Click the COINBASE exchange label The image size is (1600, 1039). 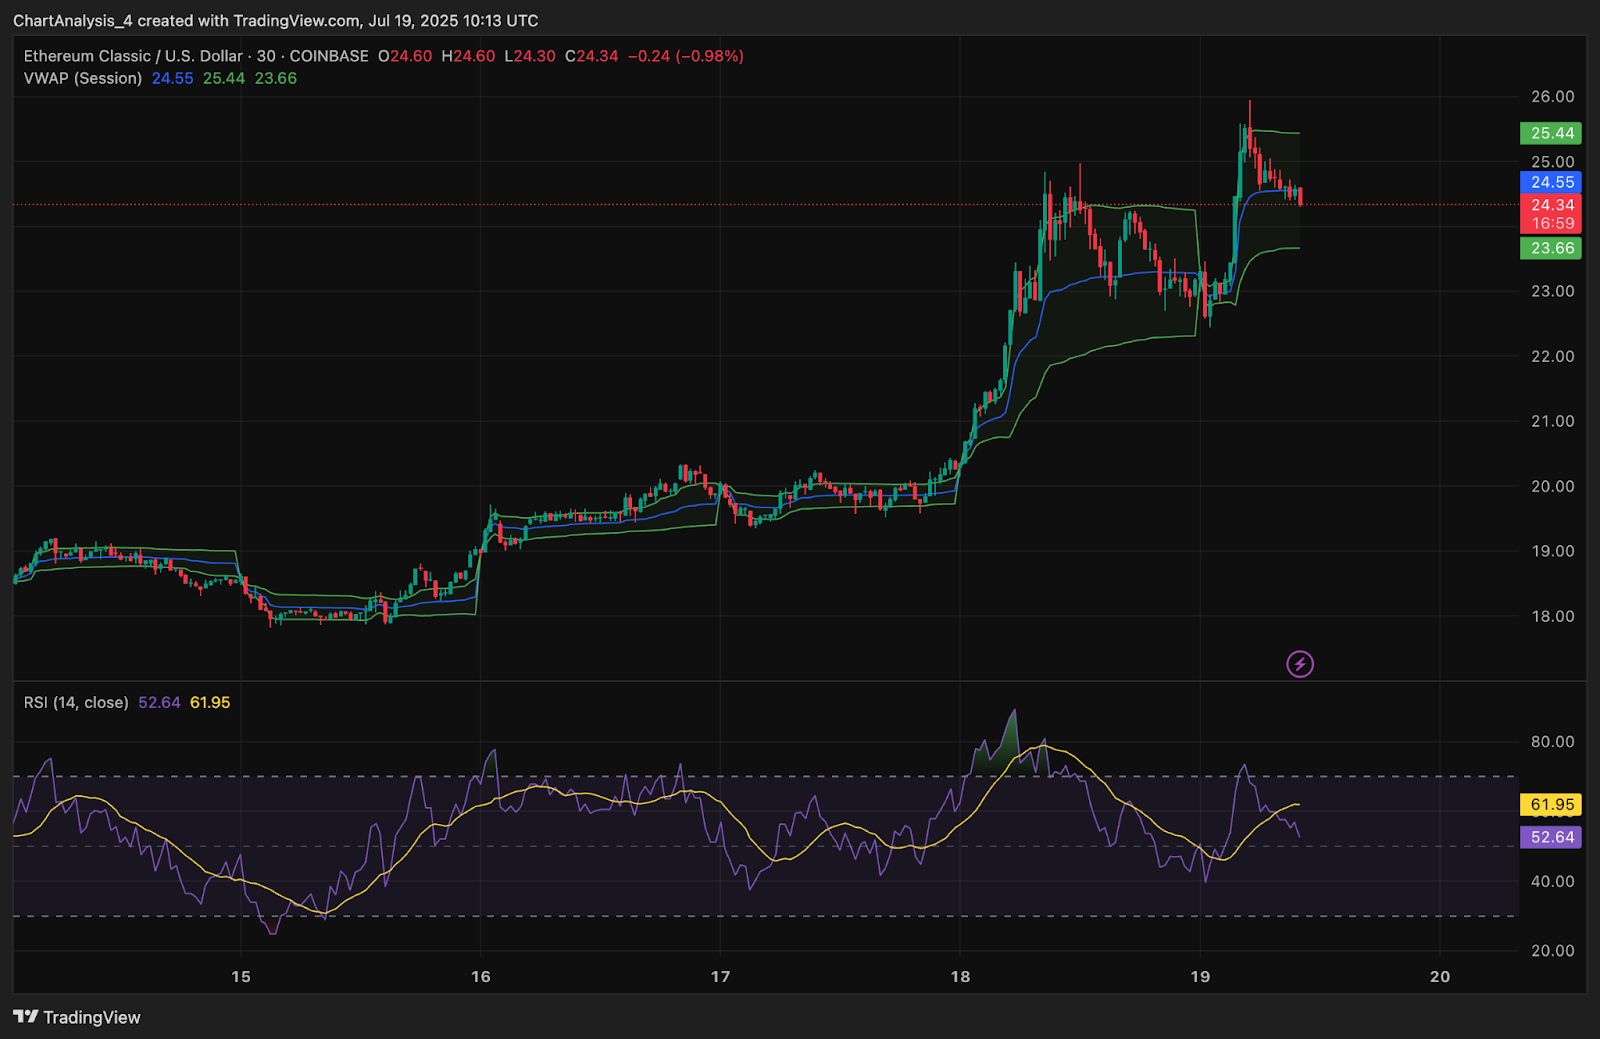click(329, 56)
